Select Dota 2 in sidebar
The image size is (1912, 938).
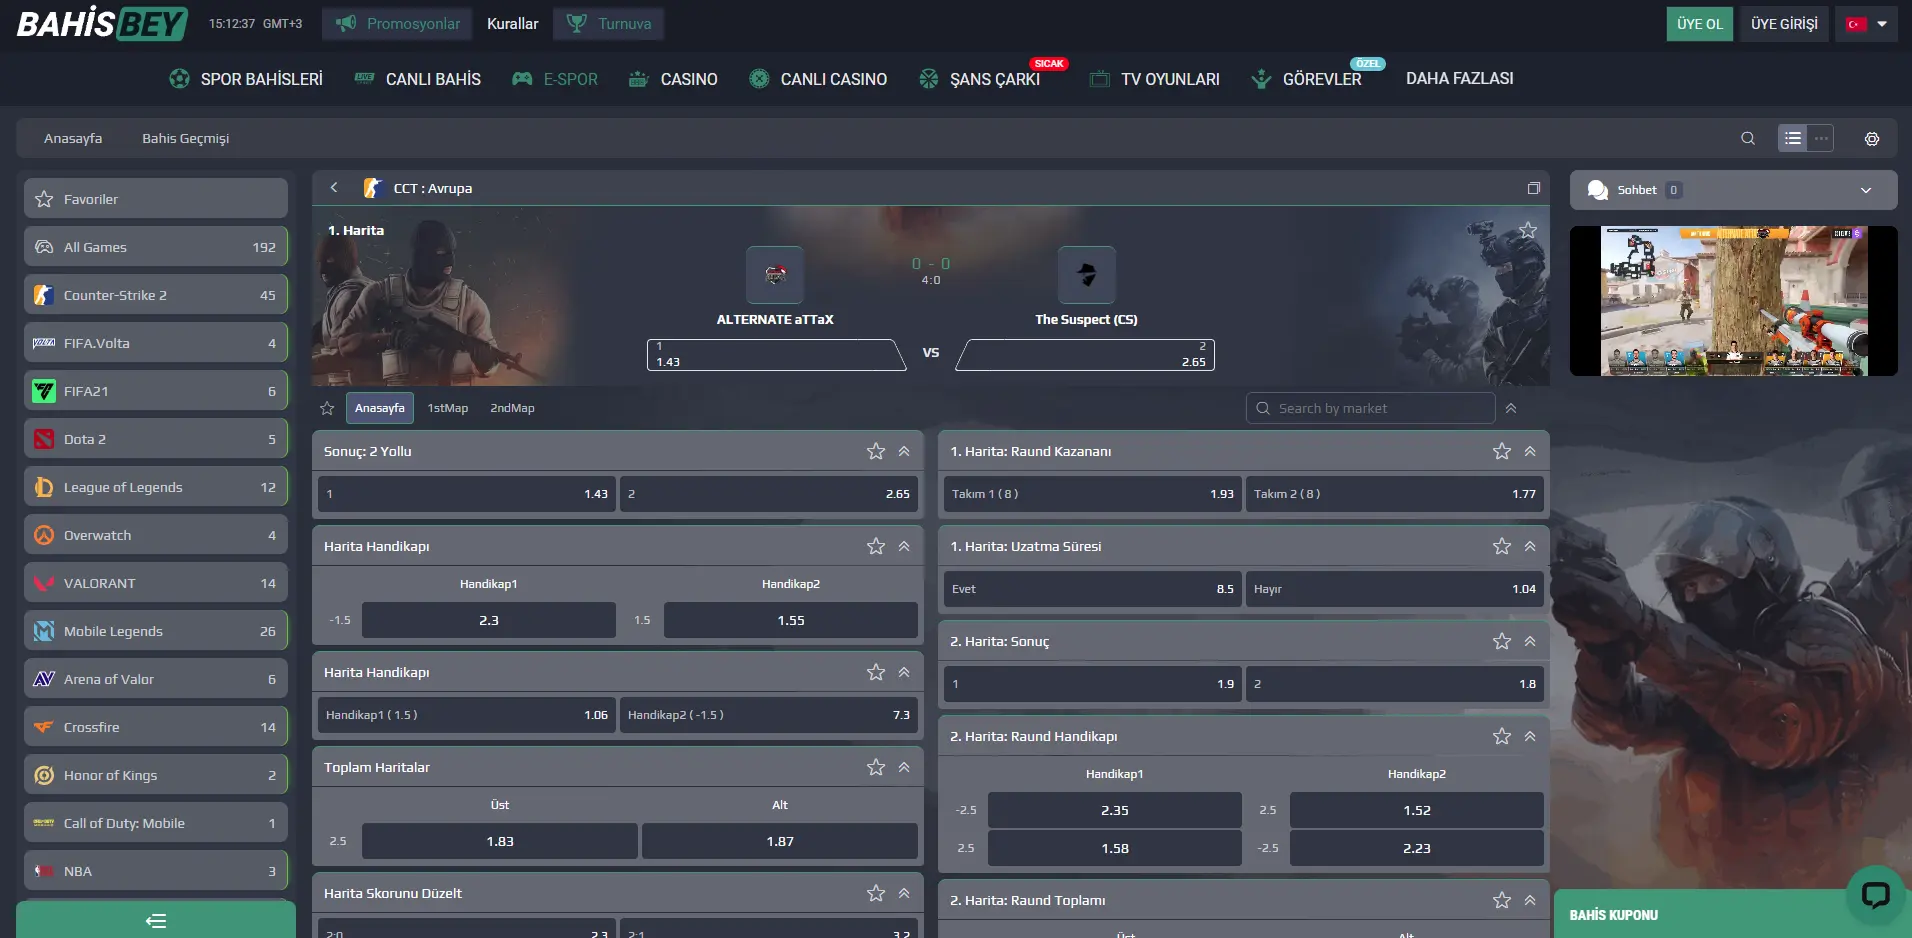click(156, 439)
